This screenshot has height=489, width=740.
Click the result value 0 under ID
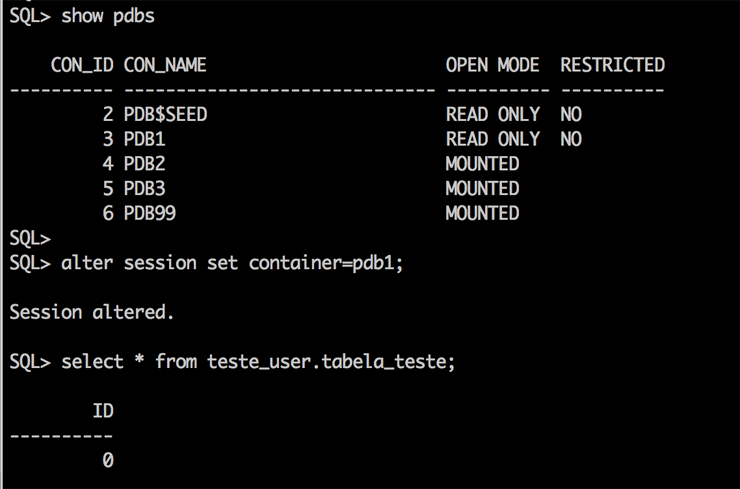point(107,460)
